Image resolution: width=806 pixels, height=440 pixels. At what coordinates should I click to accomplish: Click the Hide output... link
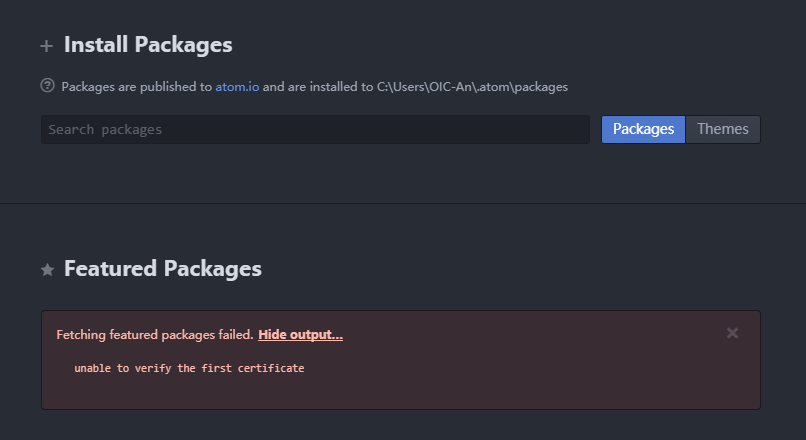pyautogui.click(x=300, y=335)
